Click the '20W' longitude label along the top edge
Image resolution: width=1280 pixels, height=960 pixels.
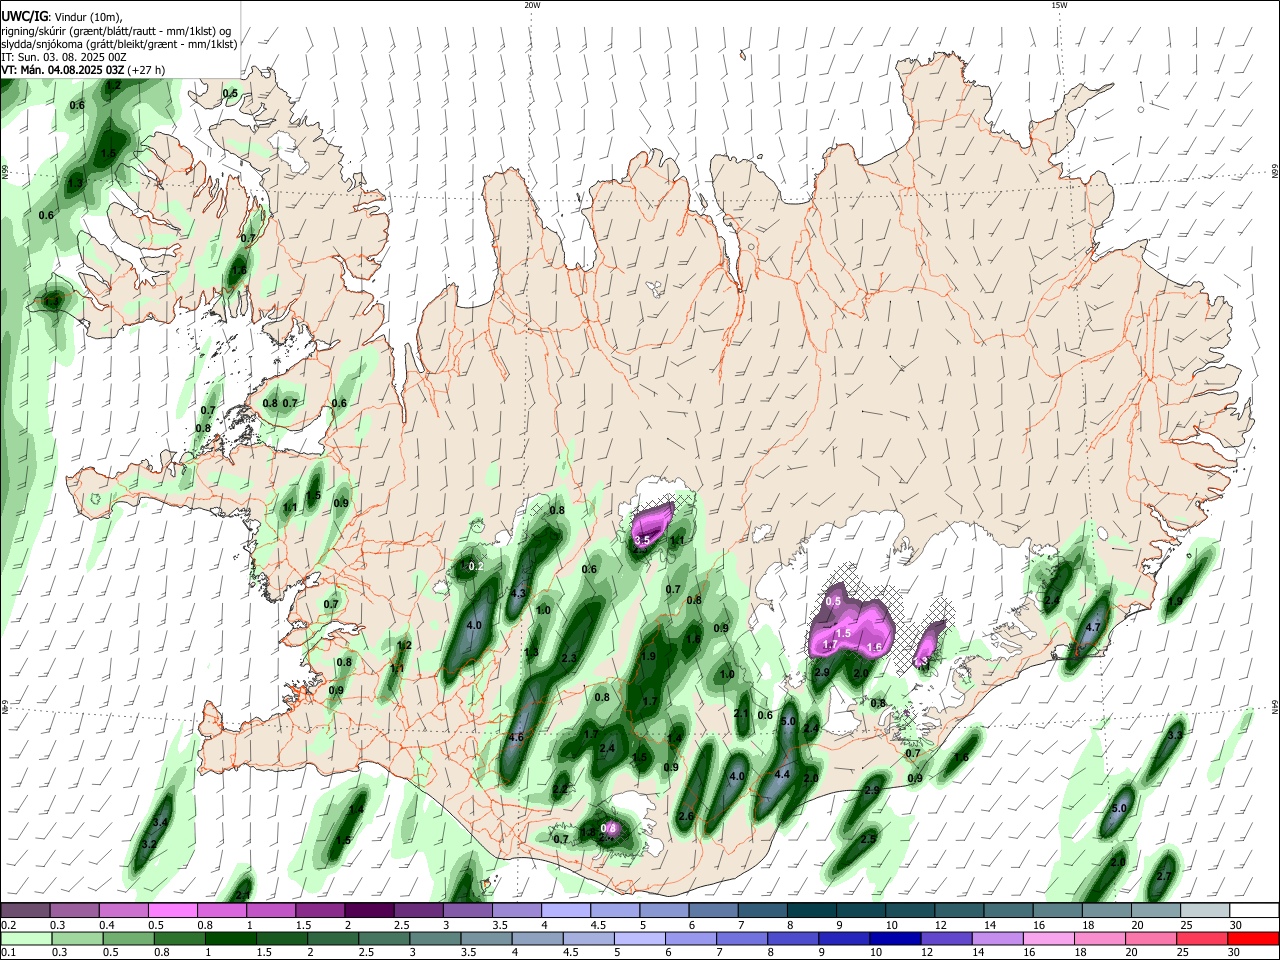[532, 5]
